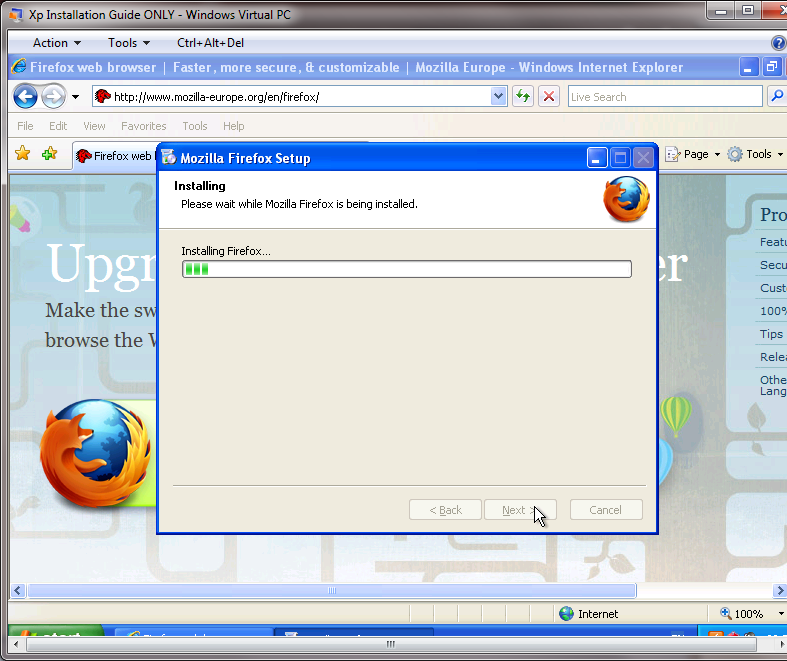Click the Next button in Firefox Setup
787x661 pixels.
pyautogui.click(x=520, y=510)
